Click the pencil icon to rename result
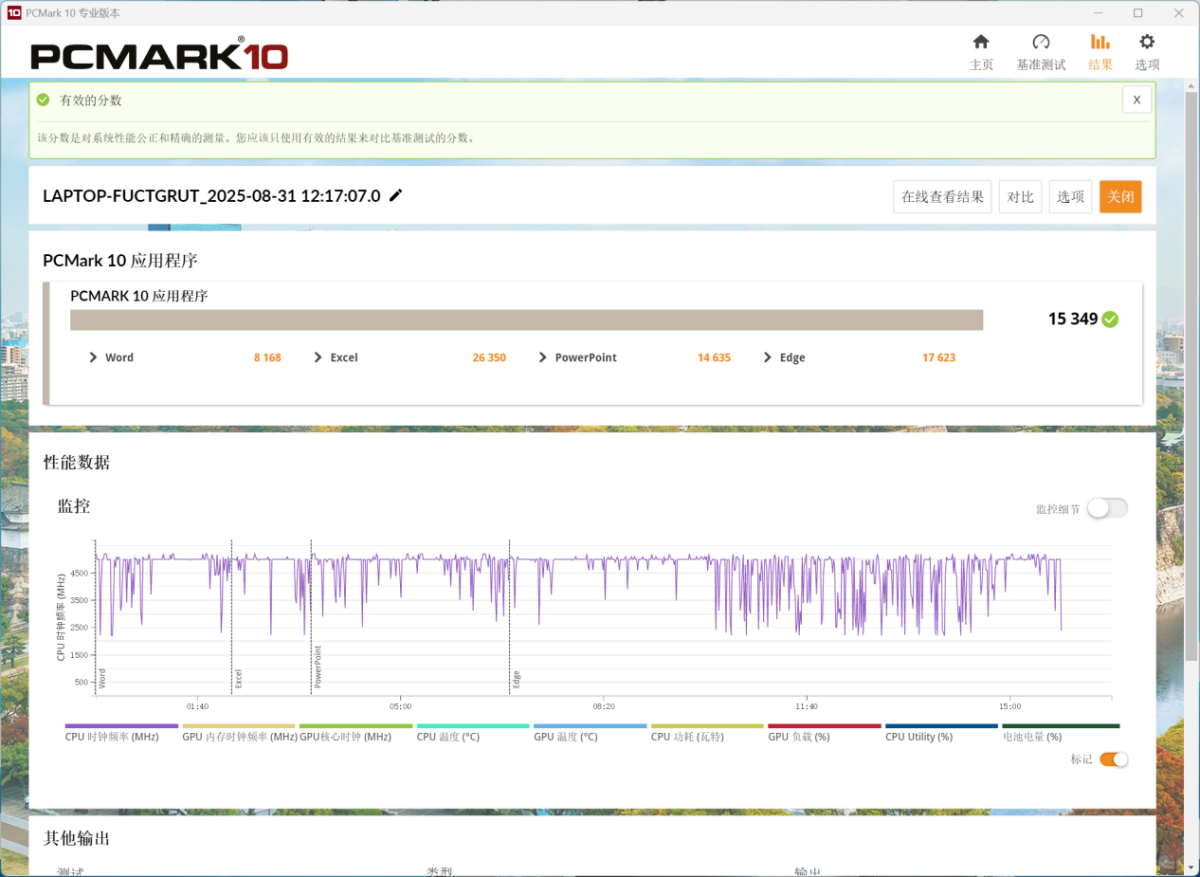 (396, 196)
